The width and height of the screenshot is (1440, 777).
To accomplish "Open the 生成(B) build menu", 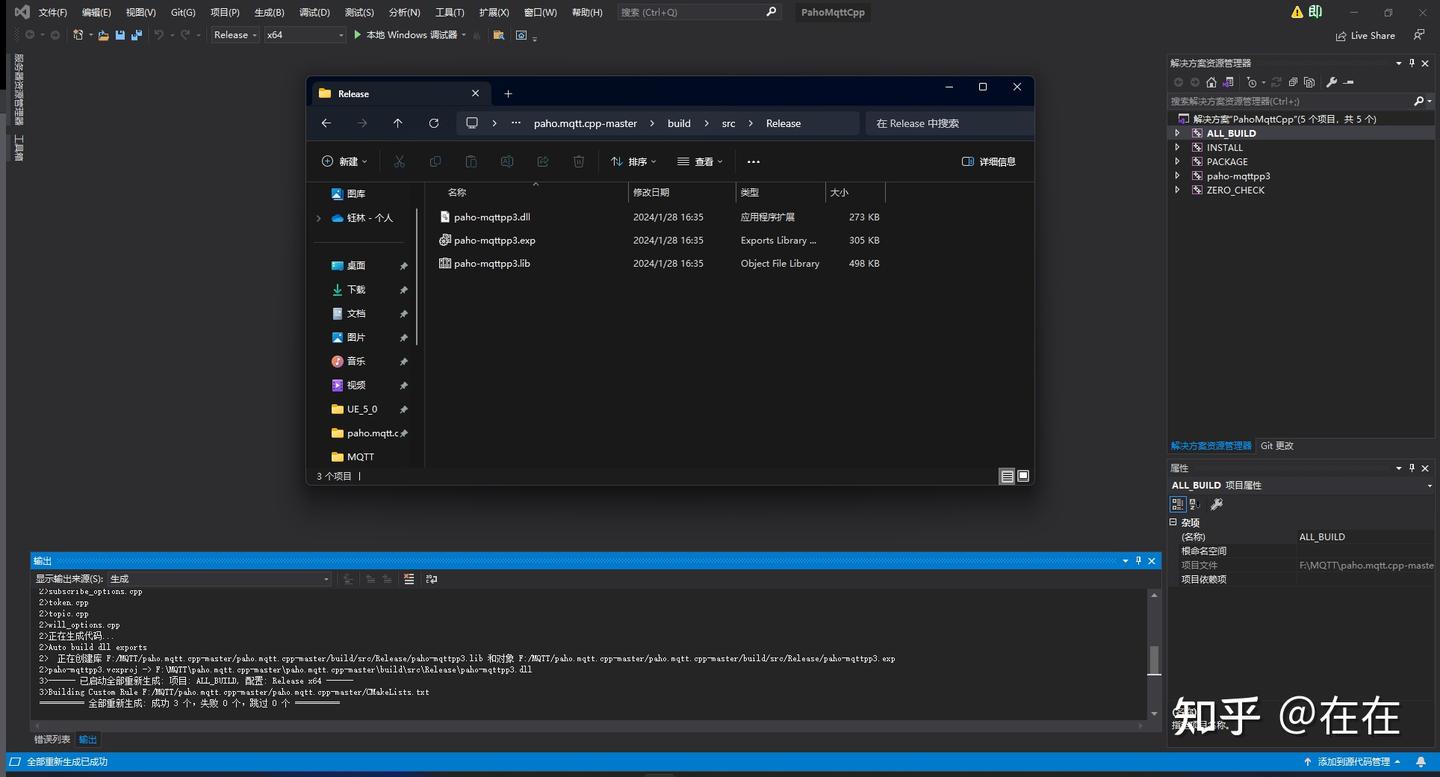I will pyautogui.click(x=269, y=12).
